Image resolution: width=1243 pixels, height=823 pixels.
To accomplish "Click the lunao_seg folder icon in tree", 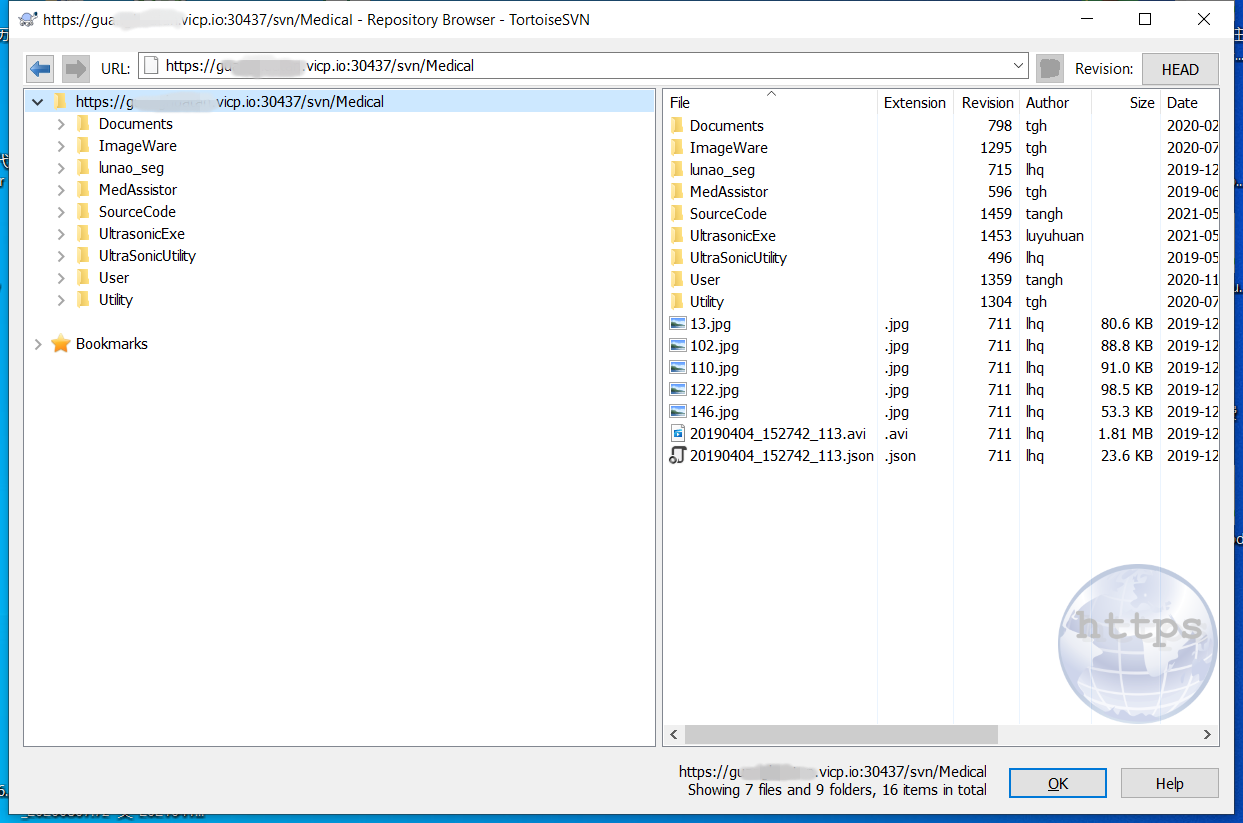I will coord(83,168).
